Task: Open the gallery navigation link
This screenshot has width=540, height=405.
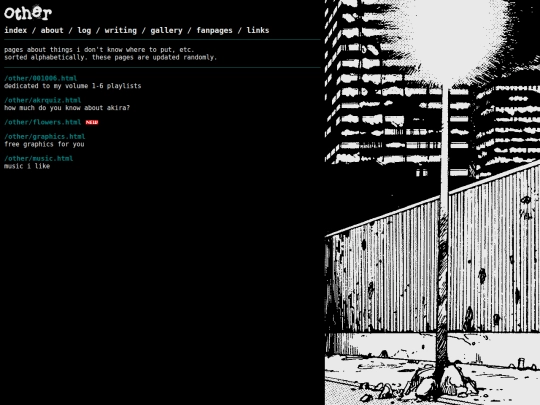Action: coord(166,30)
